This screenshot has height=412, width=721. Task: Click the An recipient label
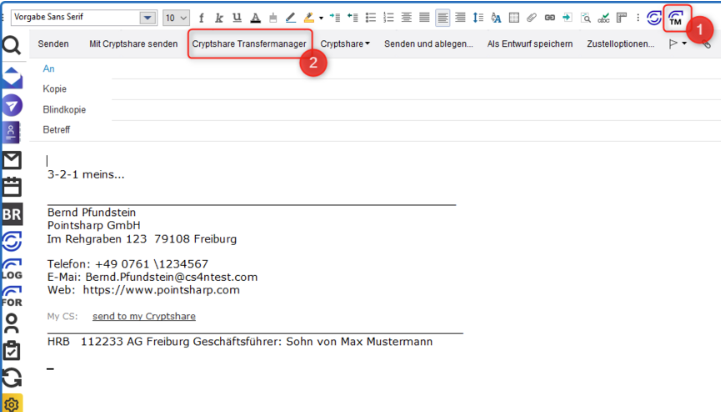[x=48, y=69]
